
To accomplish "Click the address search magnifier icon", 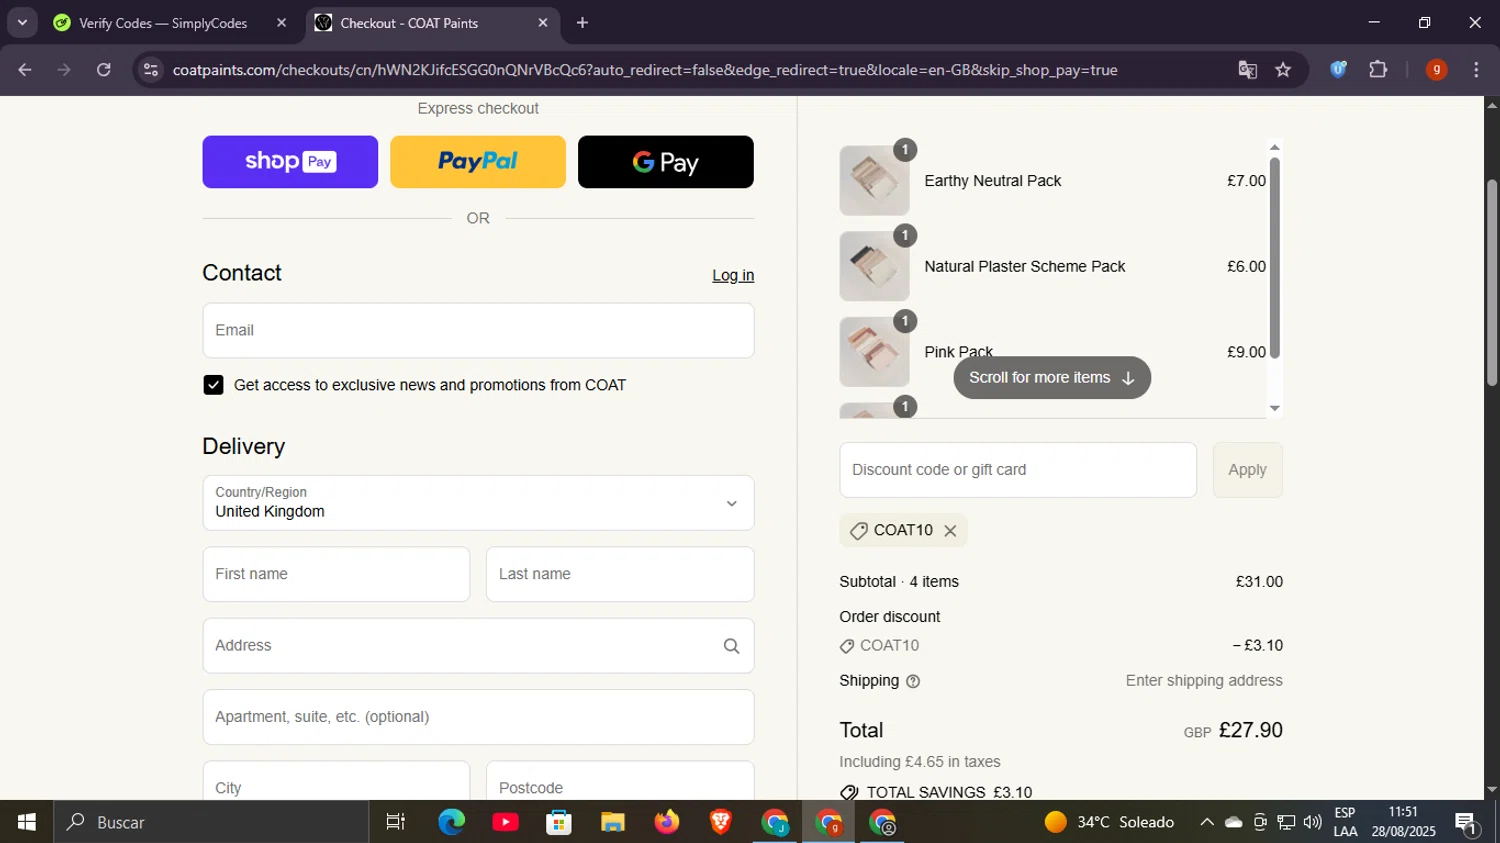I will pos(732,646).
